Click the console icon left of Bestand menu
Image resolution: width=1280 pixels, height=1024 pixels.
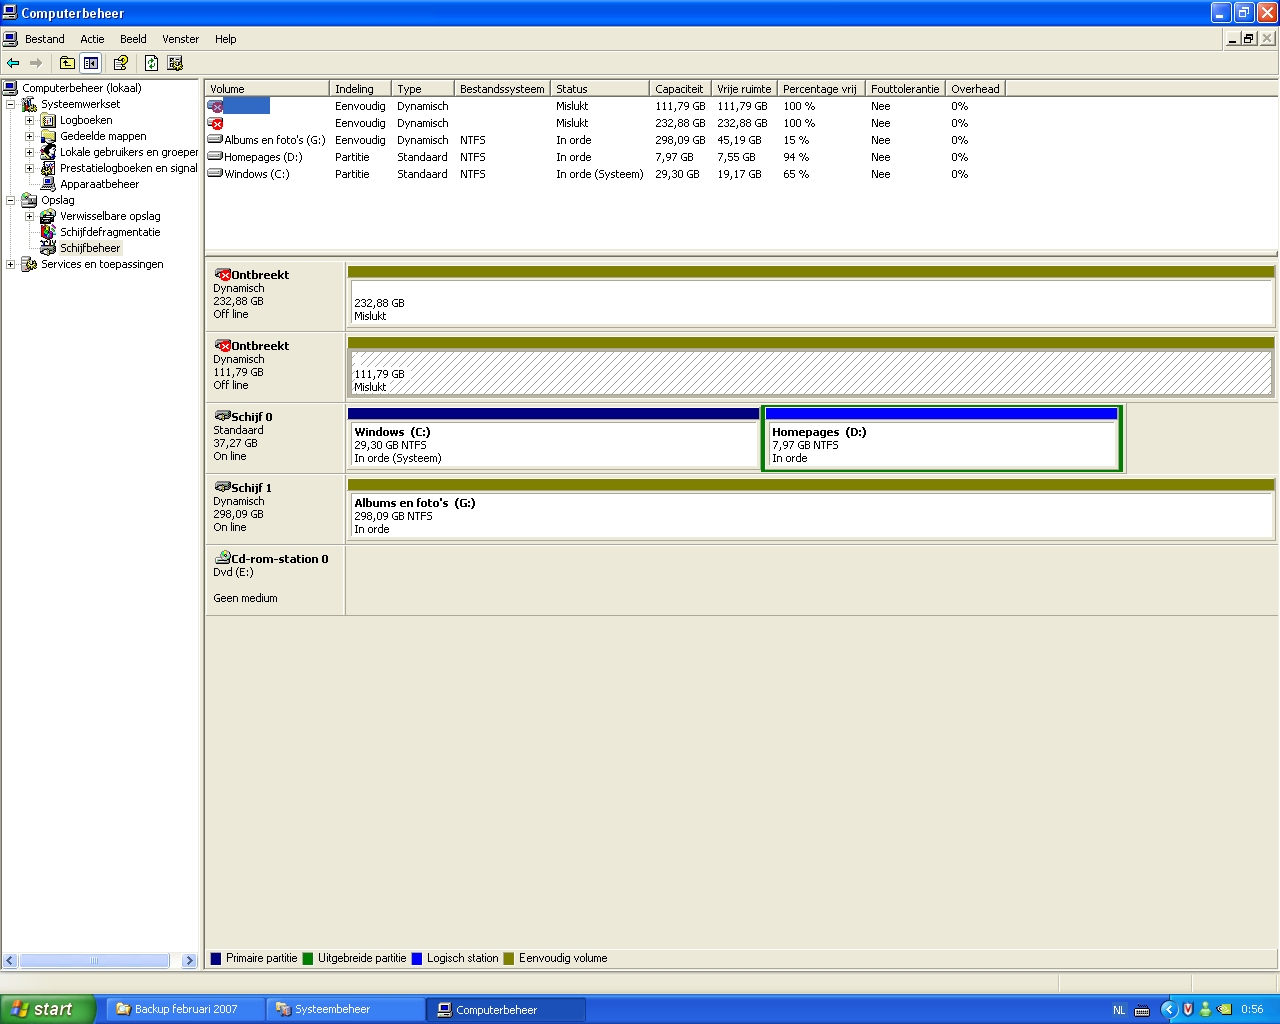[x=10, y=39]
